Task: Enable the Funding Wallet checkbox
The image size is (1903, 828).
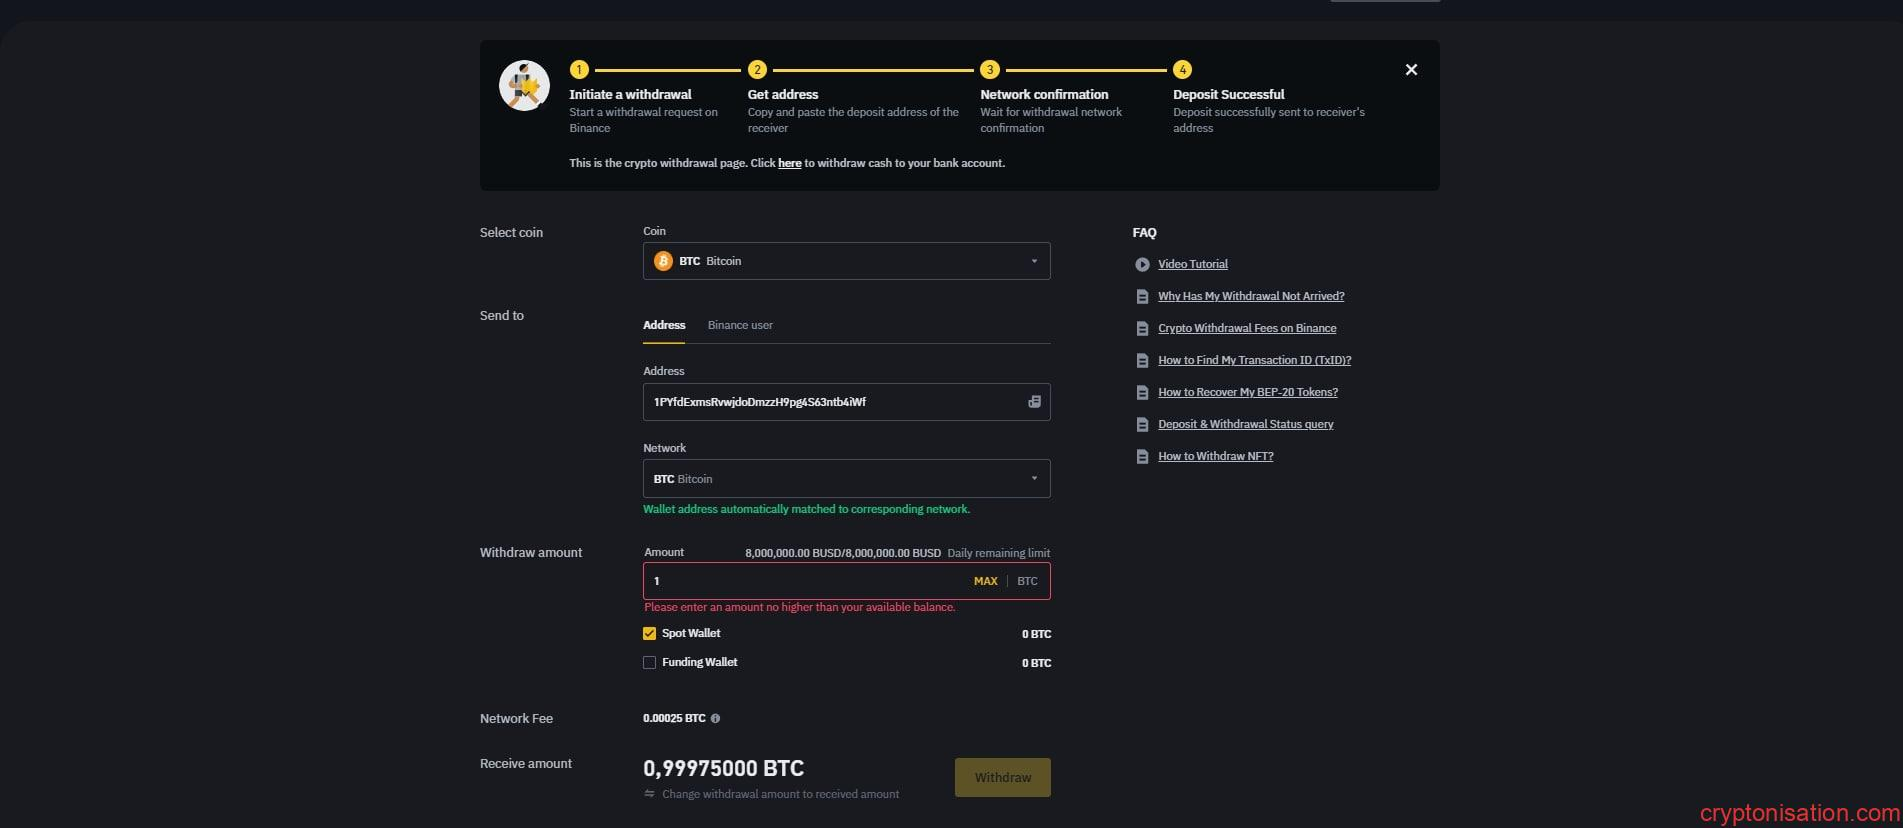Action: pyautogui.click(x=650, y=662)
